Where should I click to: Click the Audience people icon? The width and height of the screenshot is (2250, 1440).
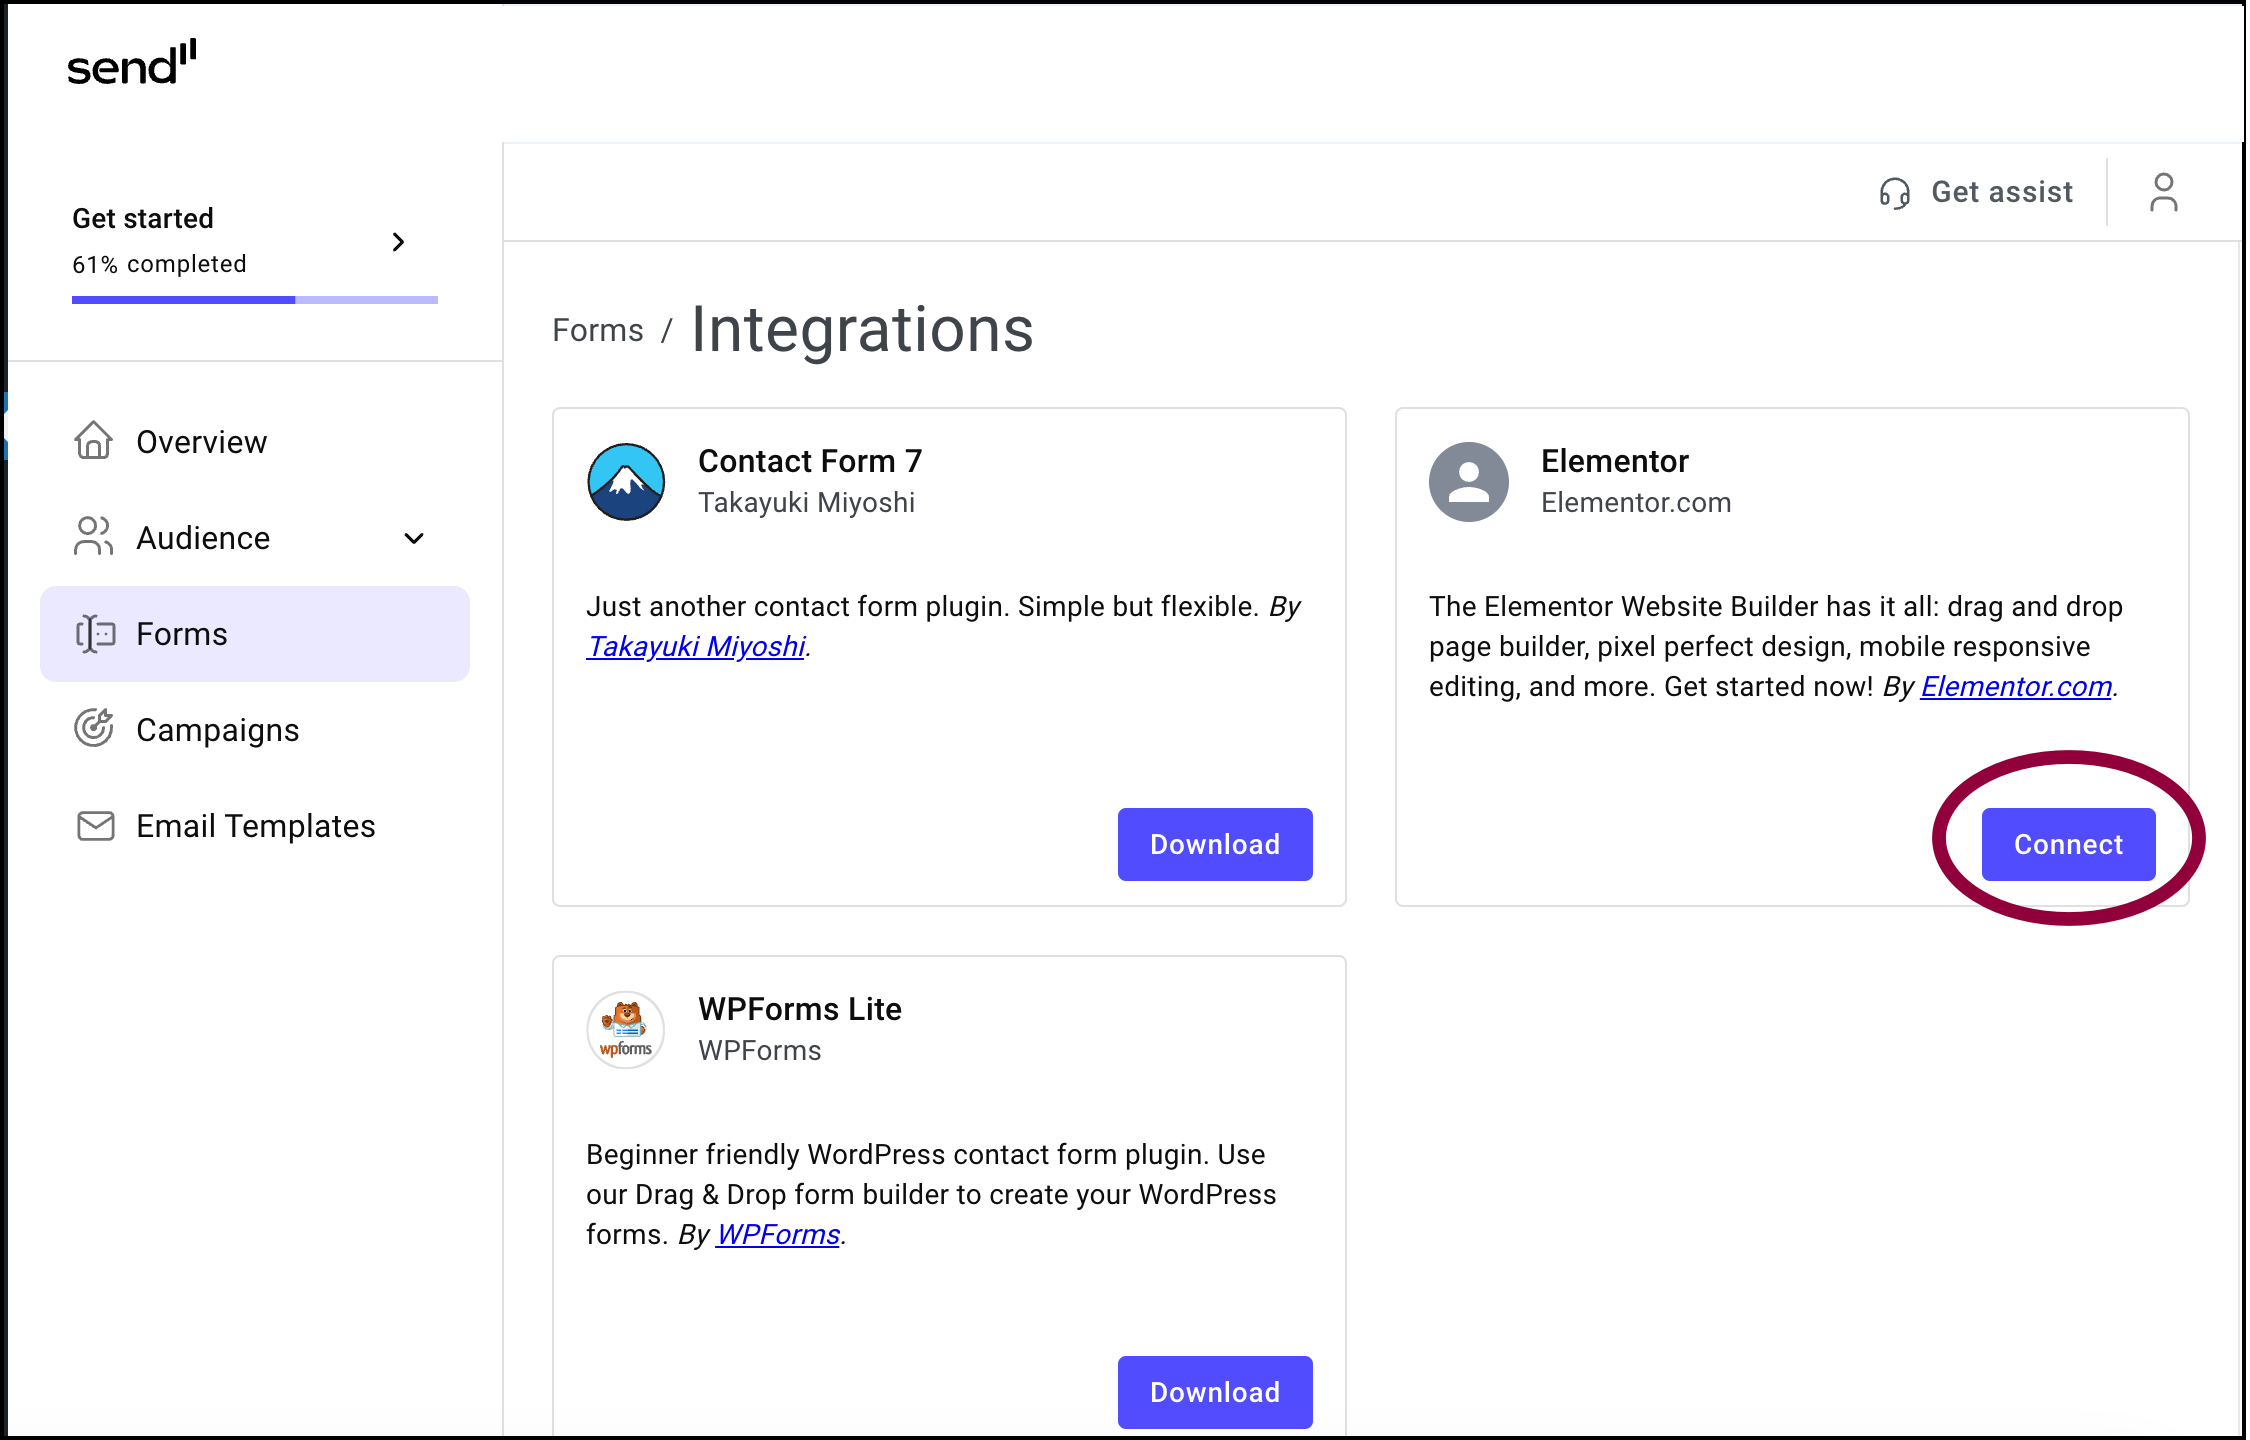tap(94, 536)
